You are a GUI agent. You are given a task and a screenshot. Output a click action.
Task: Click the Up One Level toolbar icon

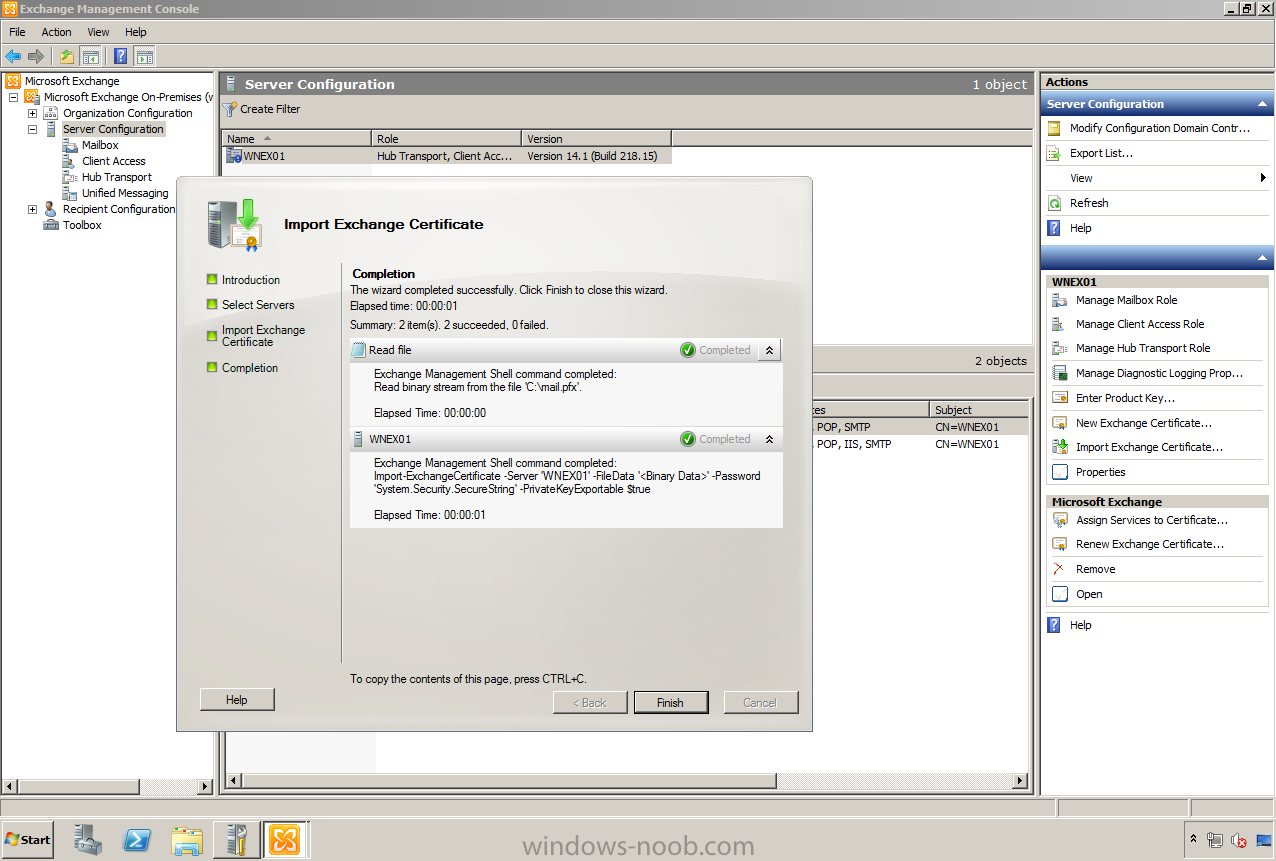[66, 56]
